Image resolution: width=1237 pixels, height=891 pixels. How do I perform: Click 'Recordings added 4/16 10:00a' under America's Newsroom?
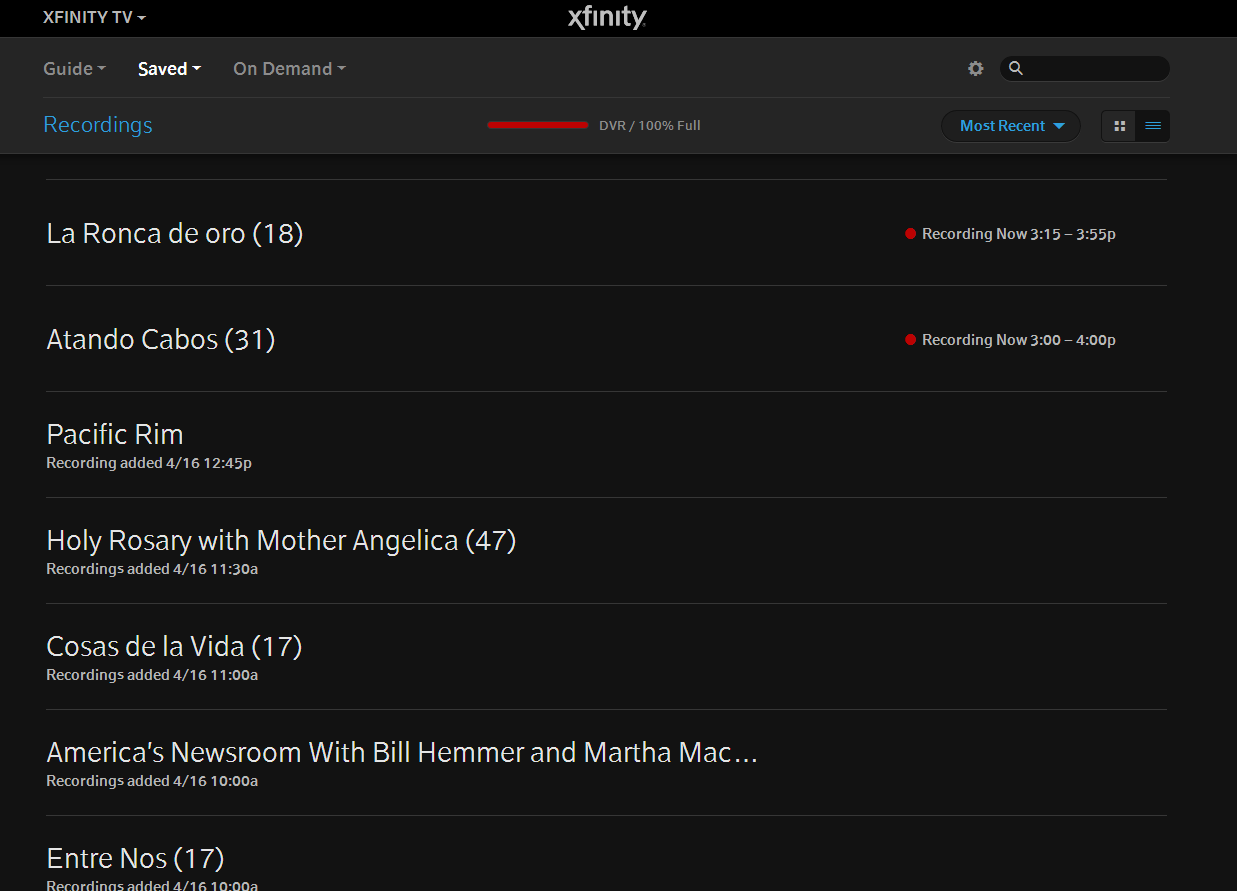click(x=152, y=781)
